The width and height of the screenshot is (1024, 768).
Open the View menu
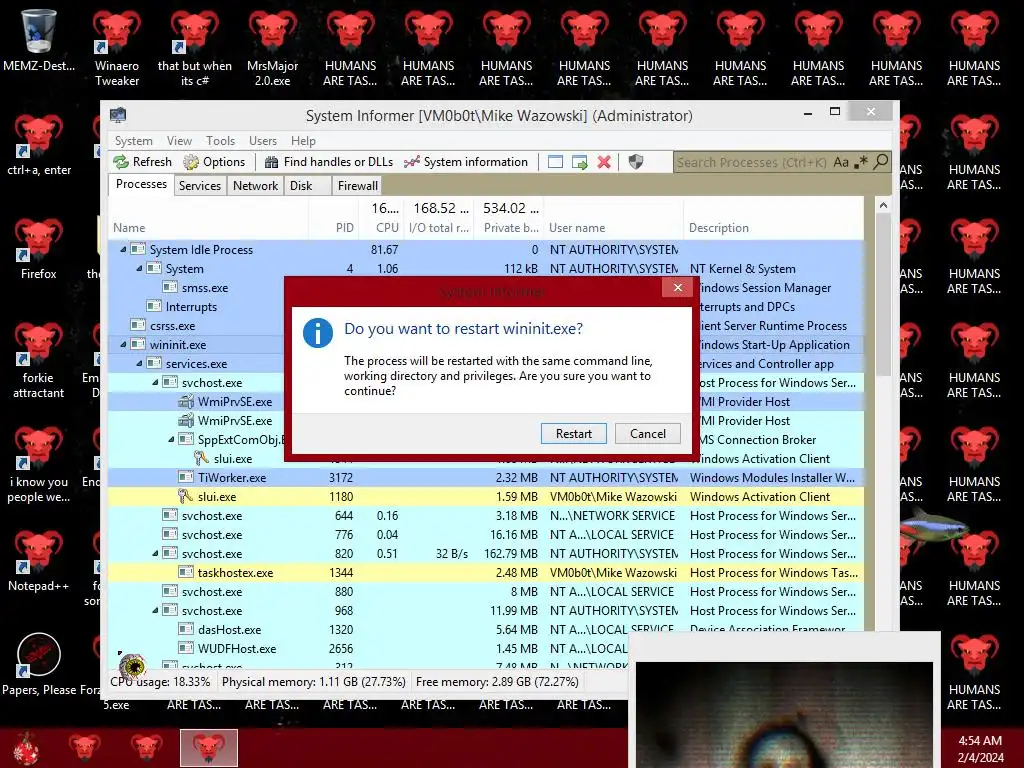click(179, 140)
